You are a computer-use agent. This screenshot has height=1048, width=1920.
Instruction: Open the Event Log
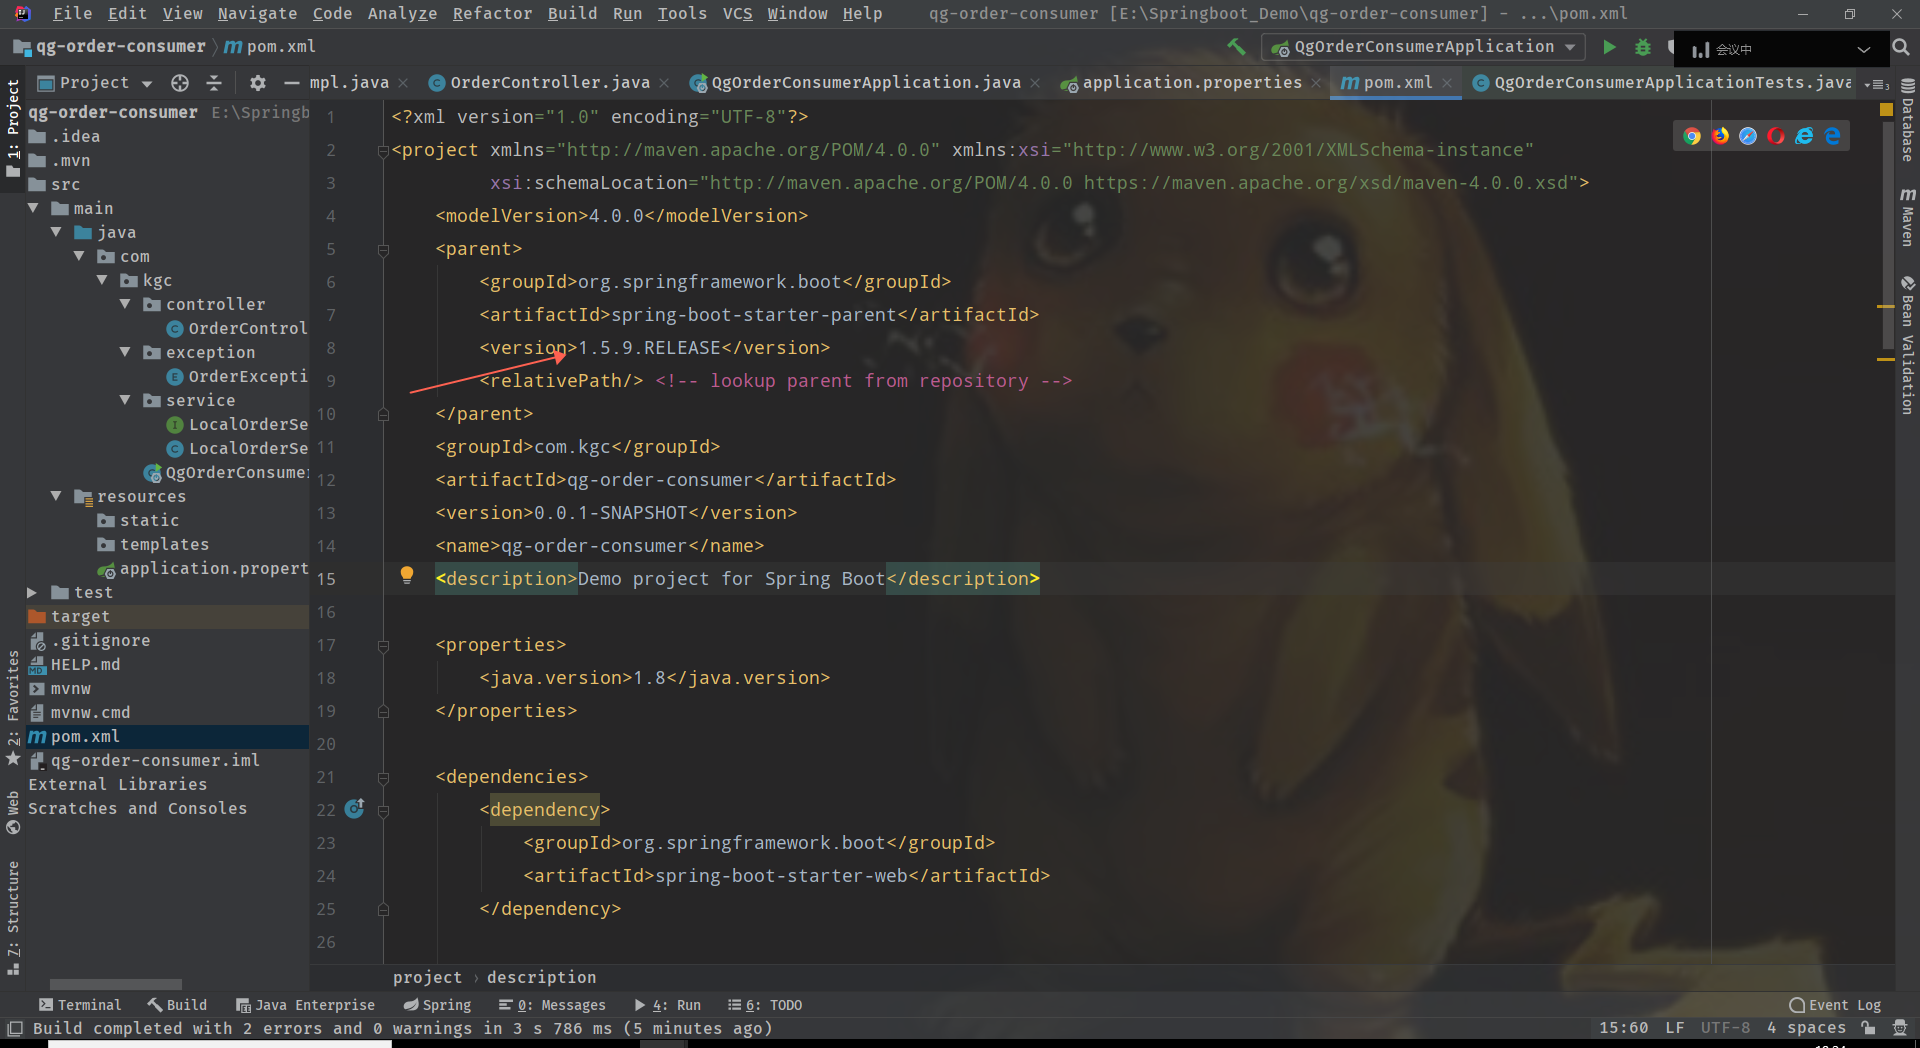(x=1835, y=1005)
